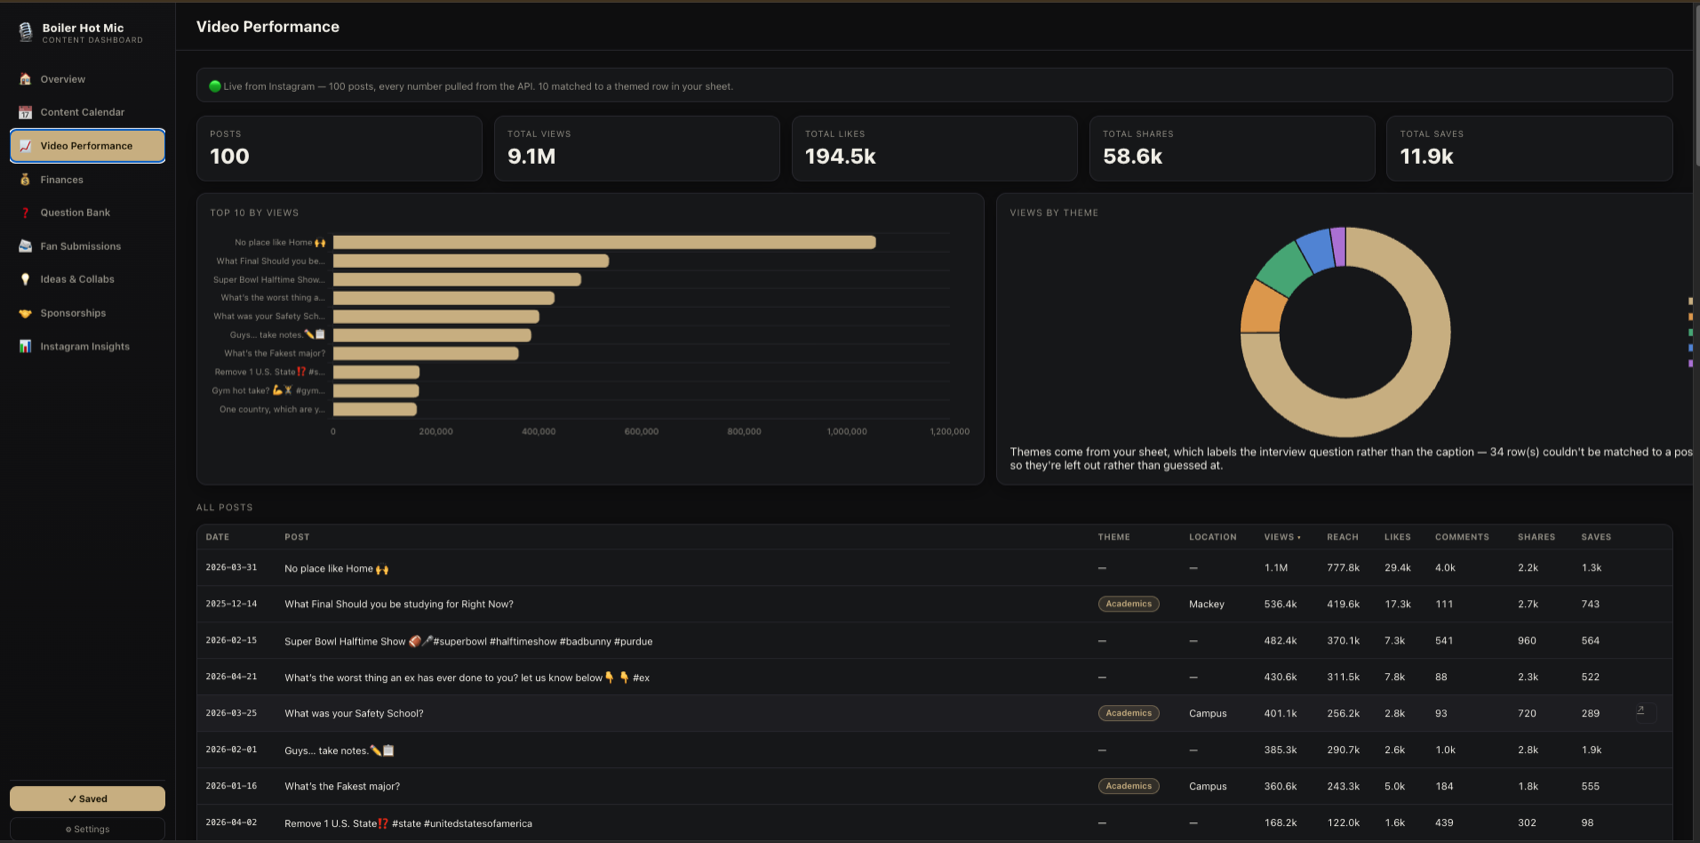
Task: Click the Settings gear icon
Action: [x=68, y=829]
